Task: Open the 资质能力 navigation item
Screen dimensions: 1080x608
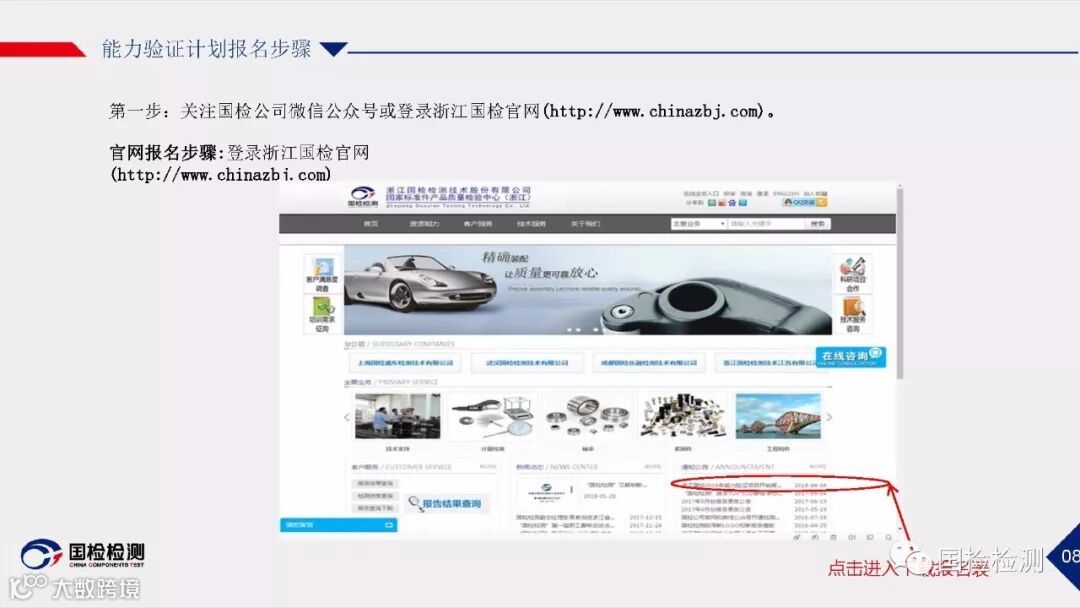Action: coord(424,224)
